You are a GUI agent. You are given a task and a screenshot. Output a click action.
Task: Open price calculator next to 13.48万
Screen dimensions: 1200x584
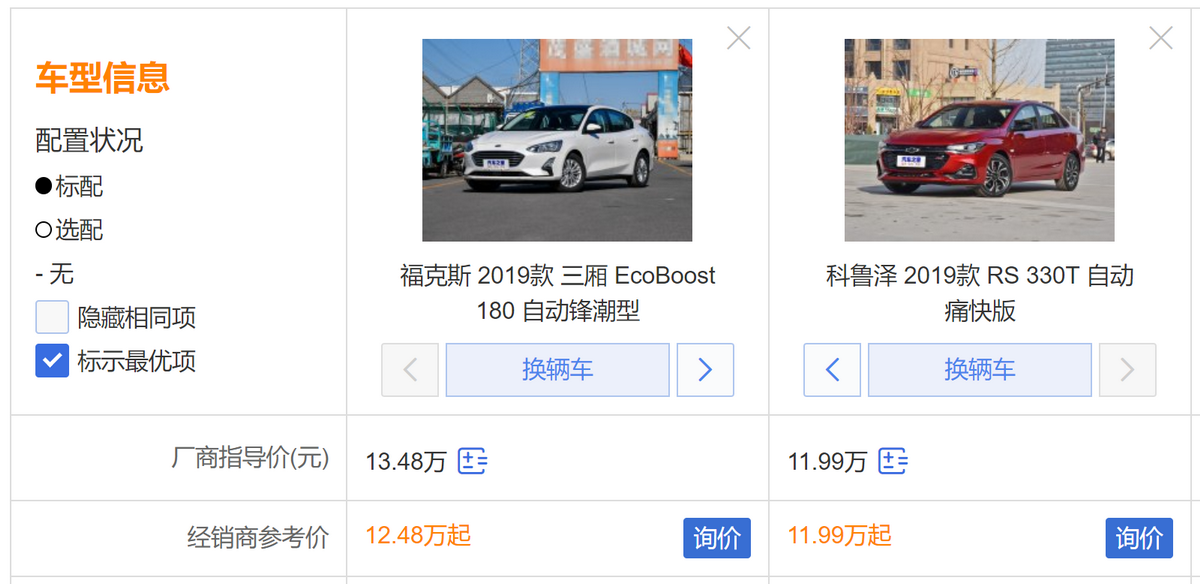tap(472, 461)
